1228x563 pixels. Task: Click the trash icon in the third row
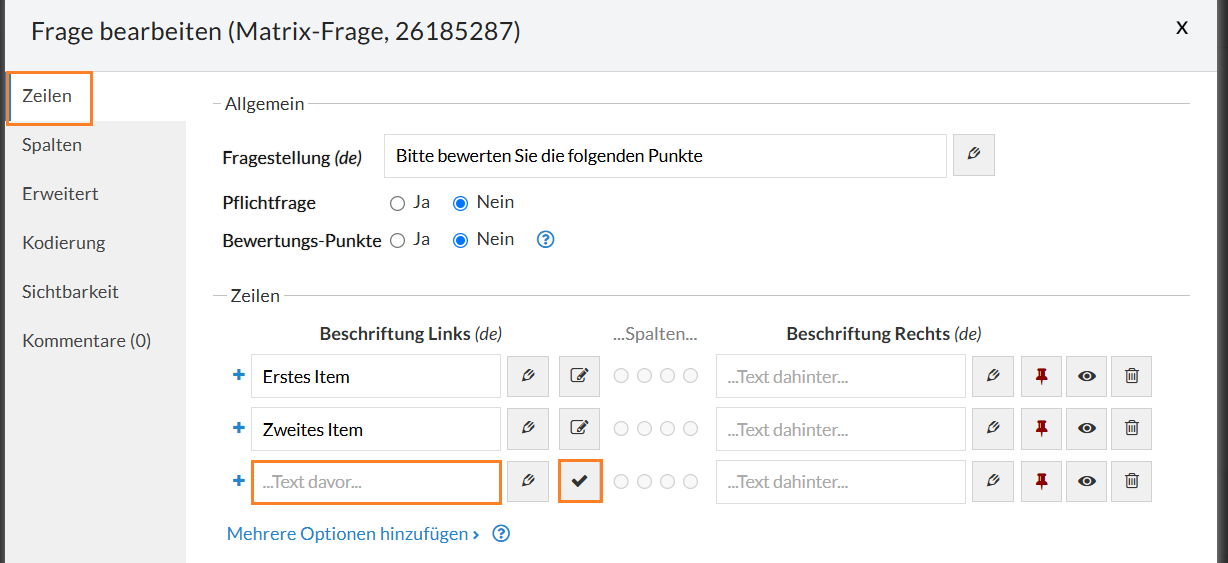point(1131,481)
